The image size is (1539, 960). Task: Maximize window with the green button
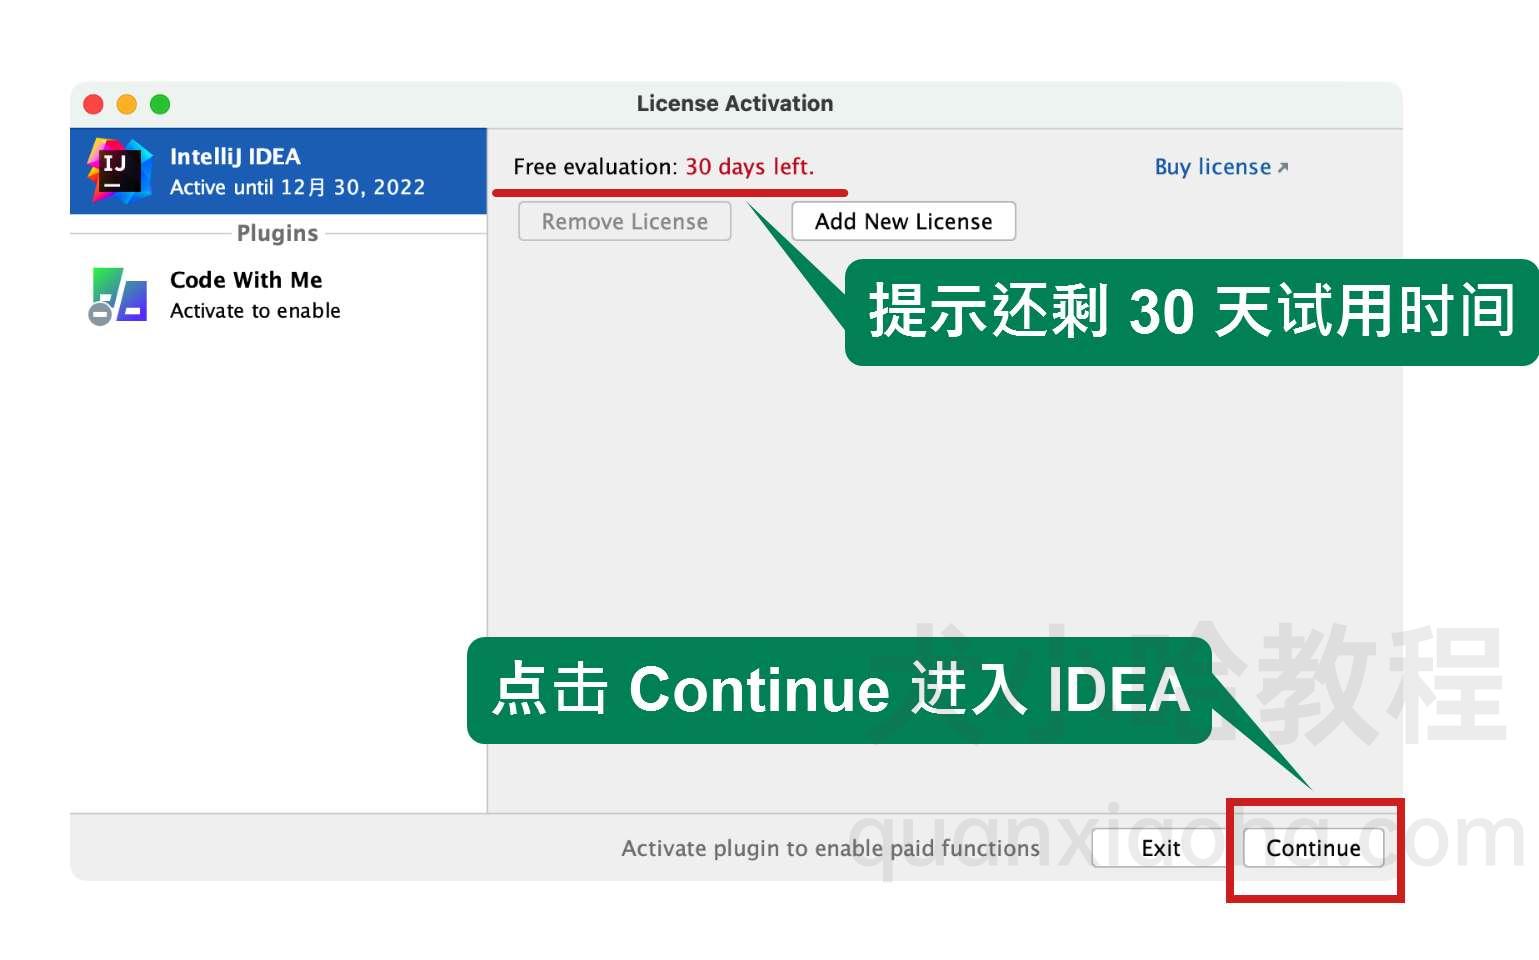pyautogui.click(x=160, y=104)
